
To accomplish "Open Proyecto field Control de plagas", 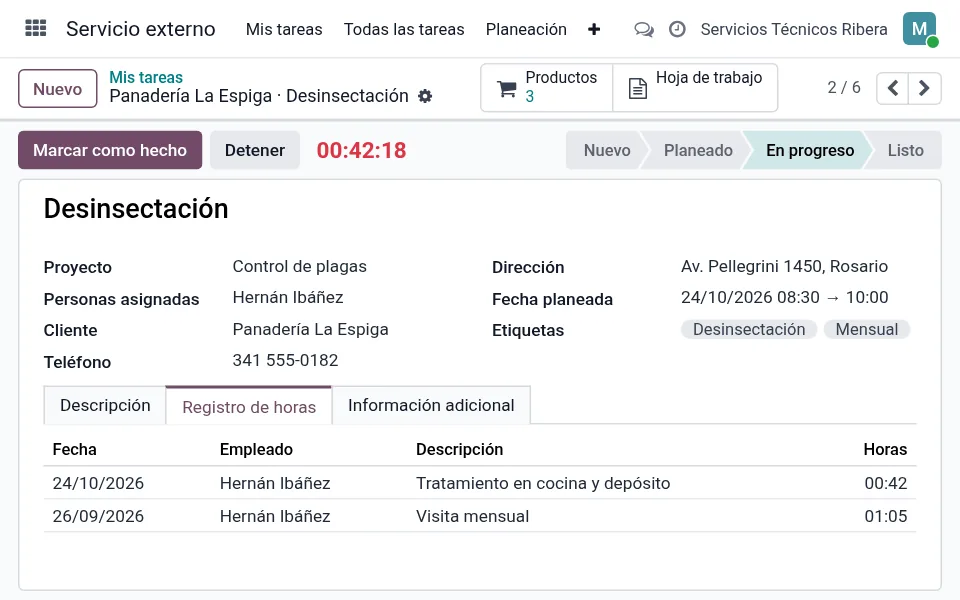I will click(299, 266).
